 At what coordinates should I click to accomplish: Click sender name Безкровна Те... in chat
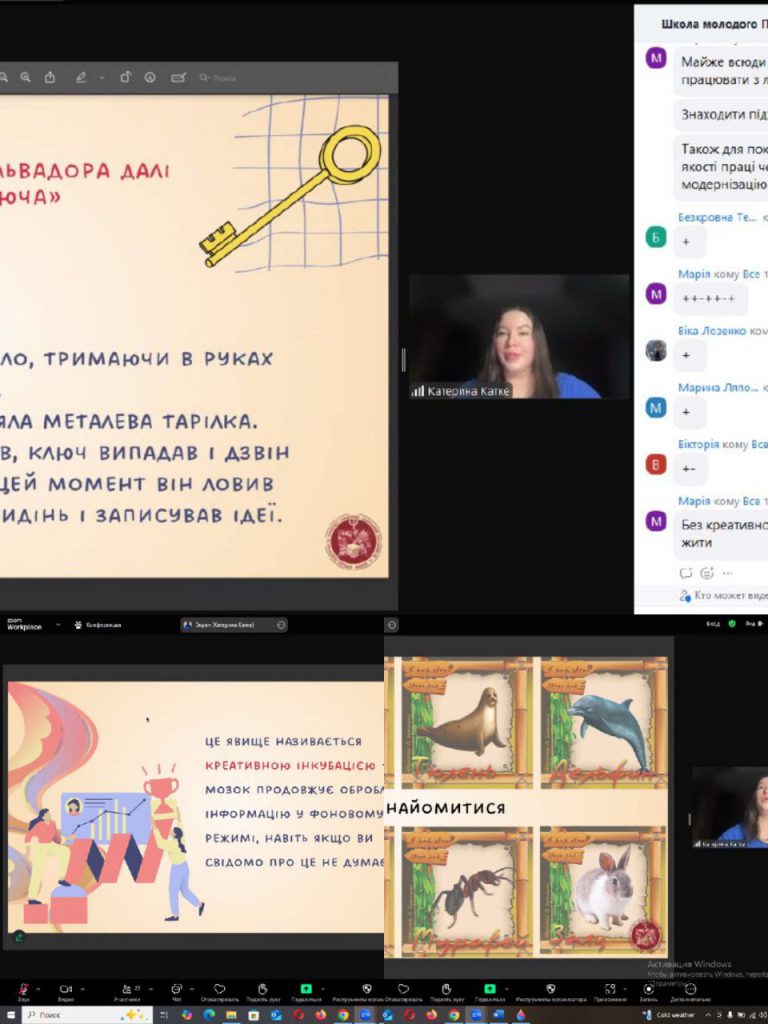coord(717,217)
